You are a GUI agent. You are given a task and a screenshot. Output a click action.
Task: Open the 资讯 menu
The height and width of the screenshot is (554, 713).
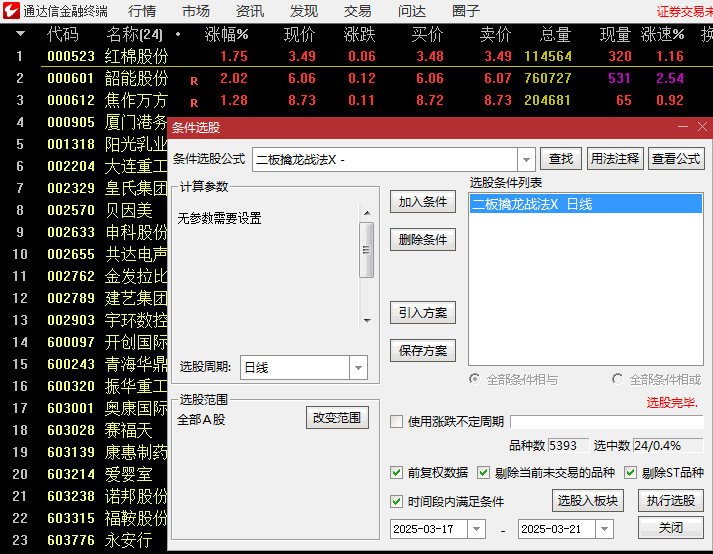click(x=250, y=11)
